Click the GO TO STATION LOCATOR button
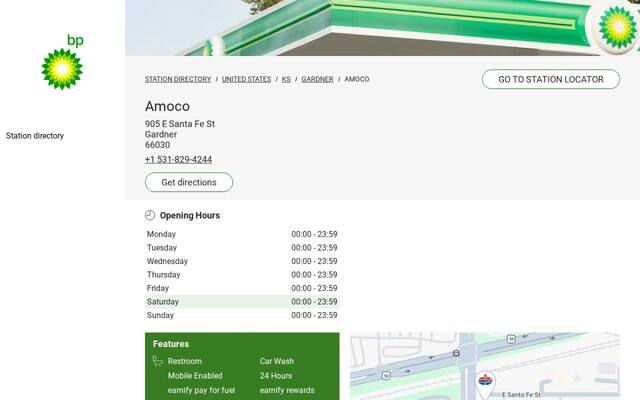Image resolution: width=640 pixels, height=400 pixels. click(551, 79)
